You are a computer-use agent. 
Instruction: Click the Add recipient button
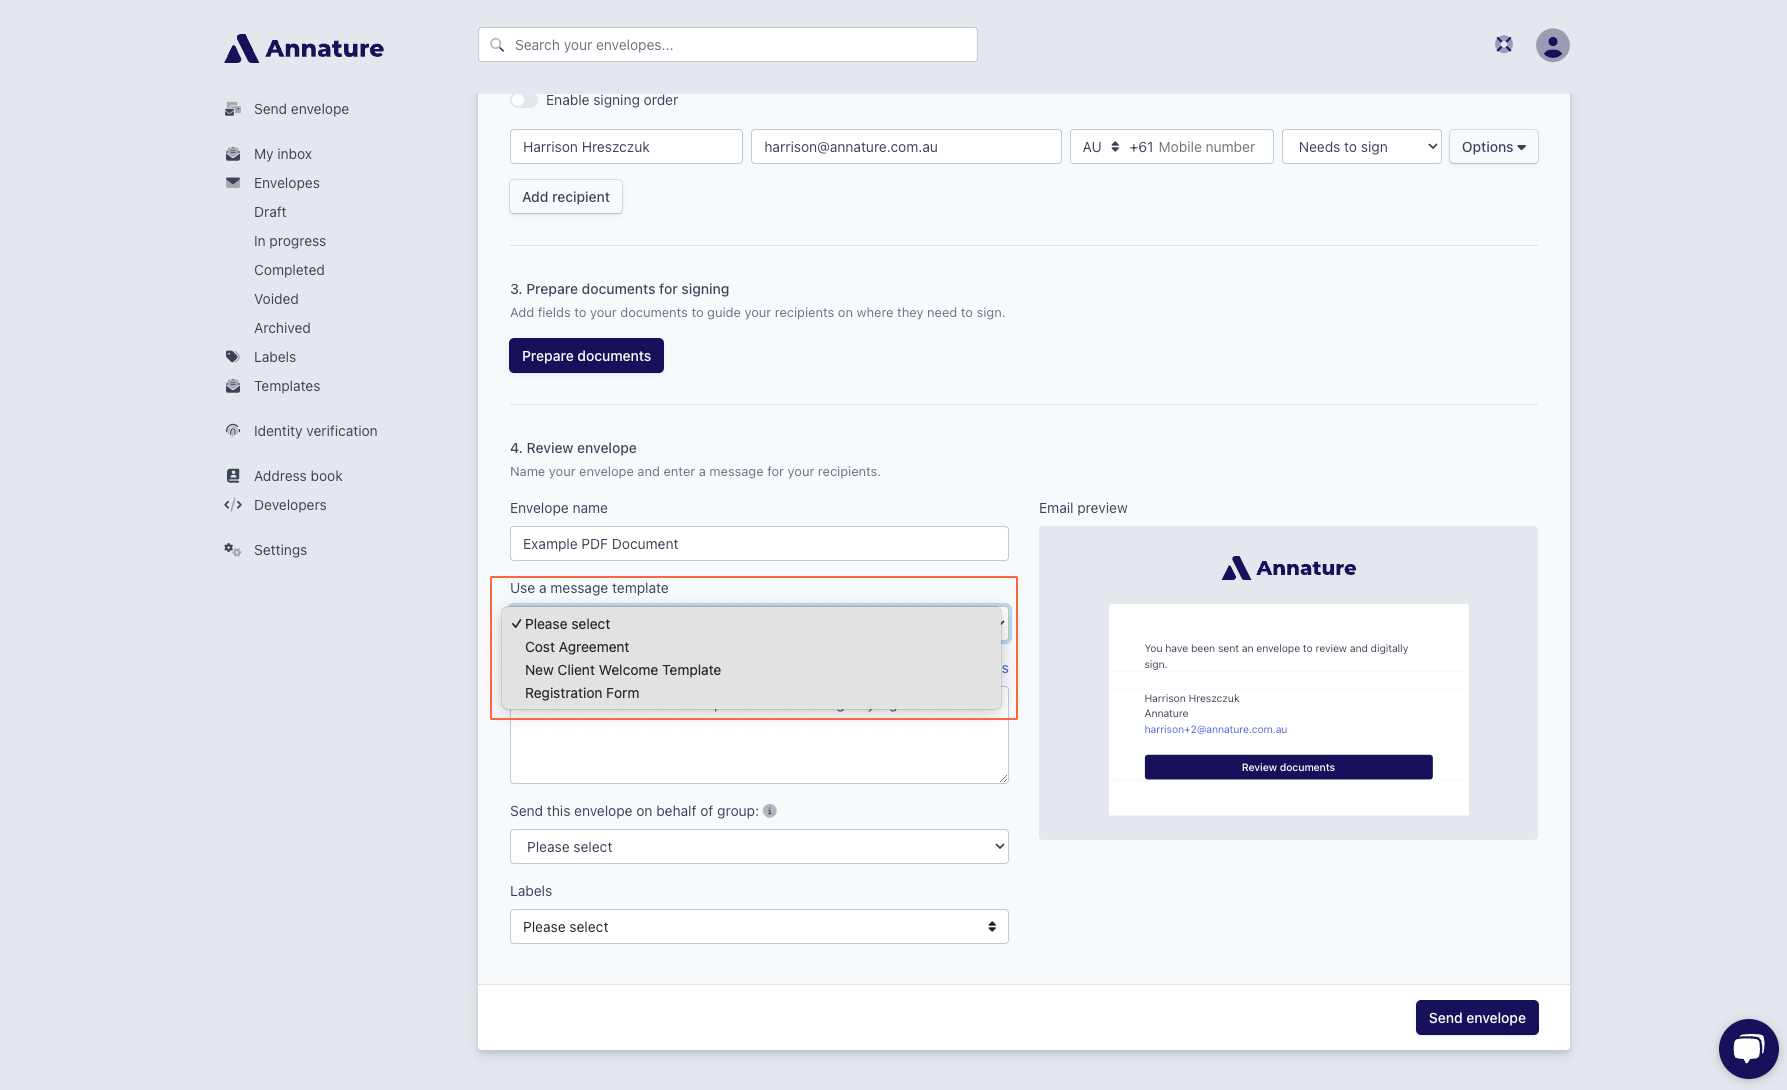point(566,197)
